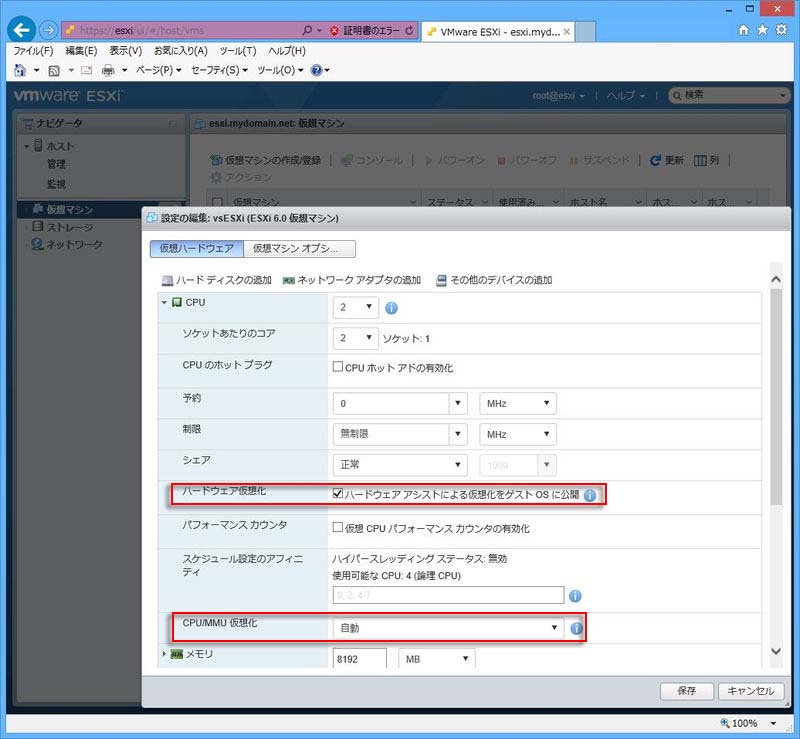Open the ソケットあたりのコア dropdown
The height and width of the screenshot is (739, 800).
[x=356, y=338]
